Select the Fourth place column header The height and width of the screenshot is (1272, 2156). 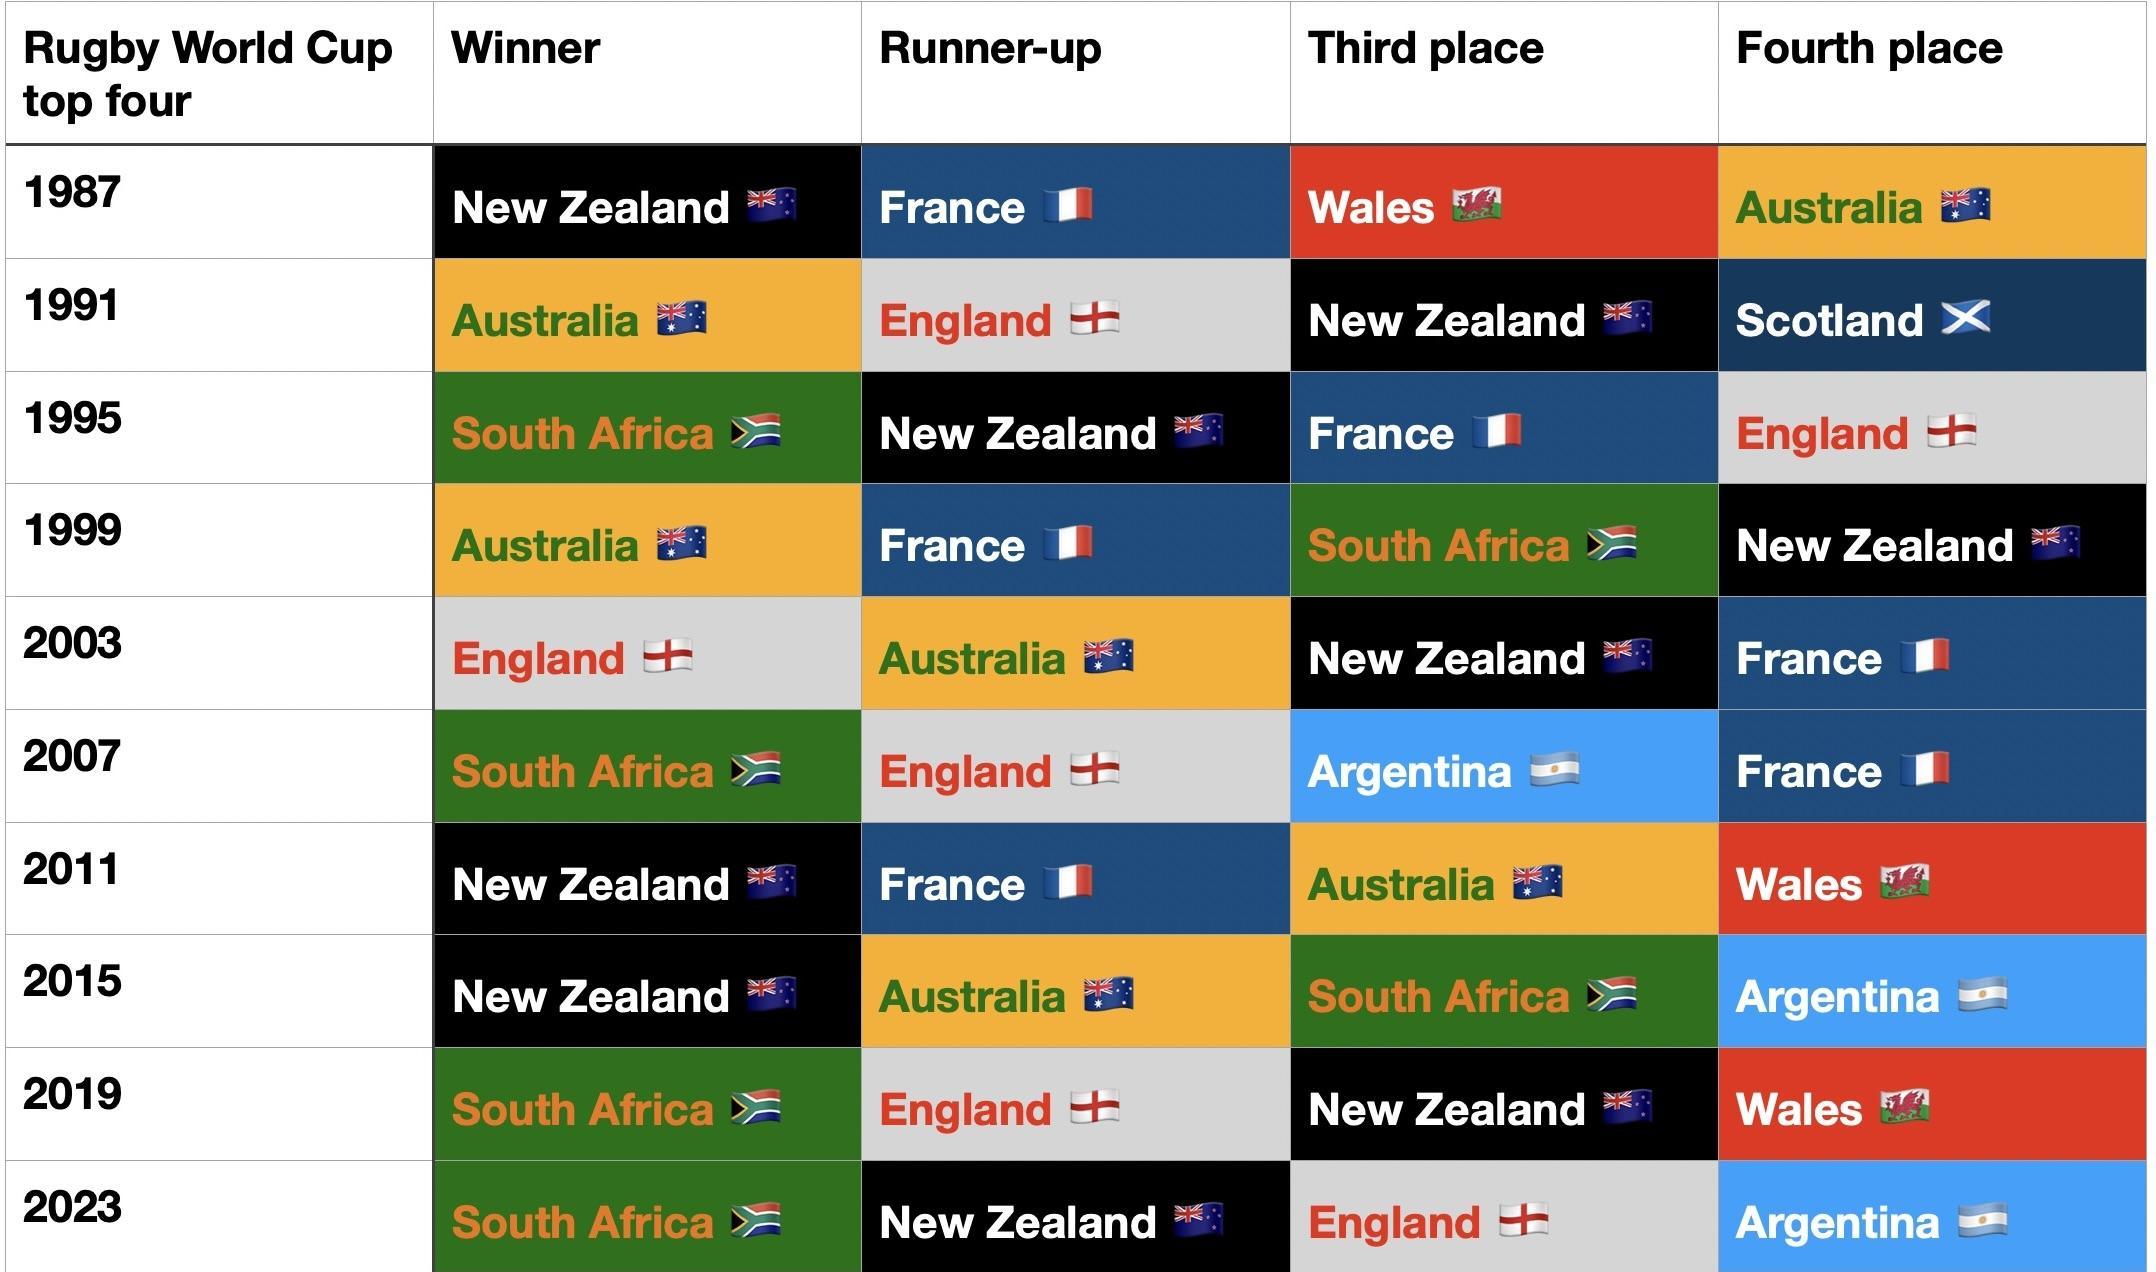[1869, 48]
